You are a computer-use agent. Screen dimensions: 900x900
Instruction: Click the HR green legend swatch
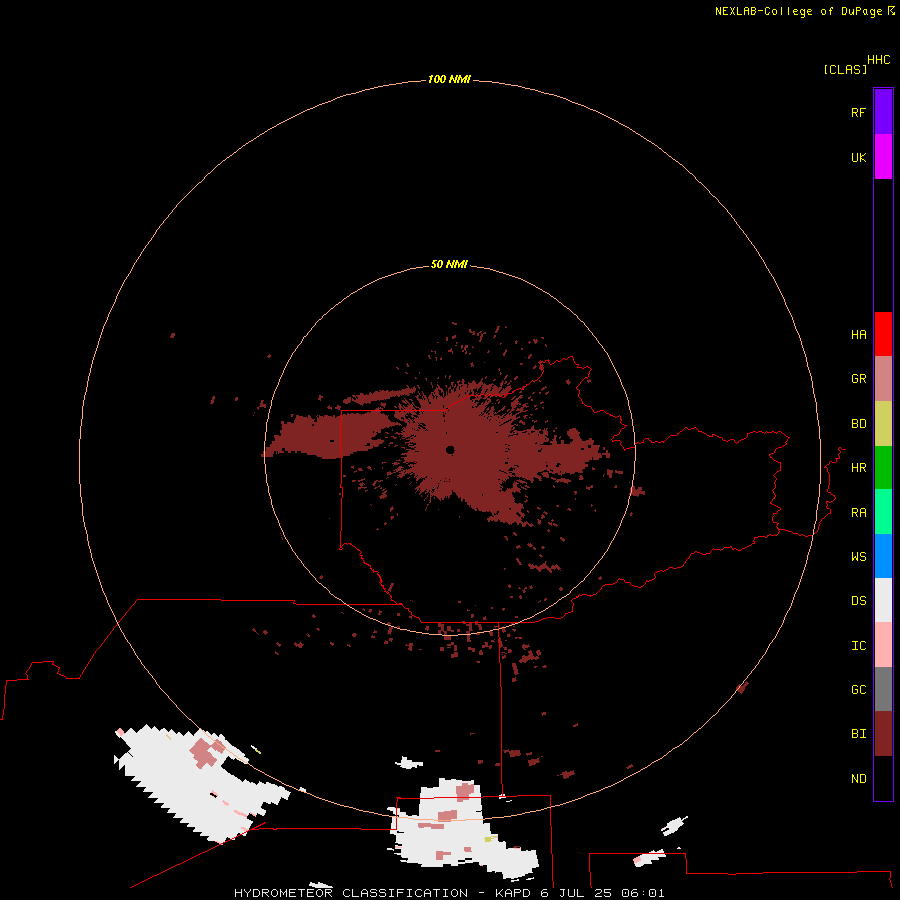[883, 468]
